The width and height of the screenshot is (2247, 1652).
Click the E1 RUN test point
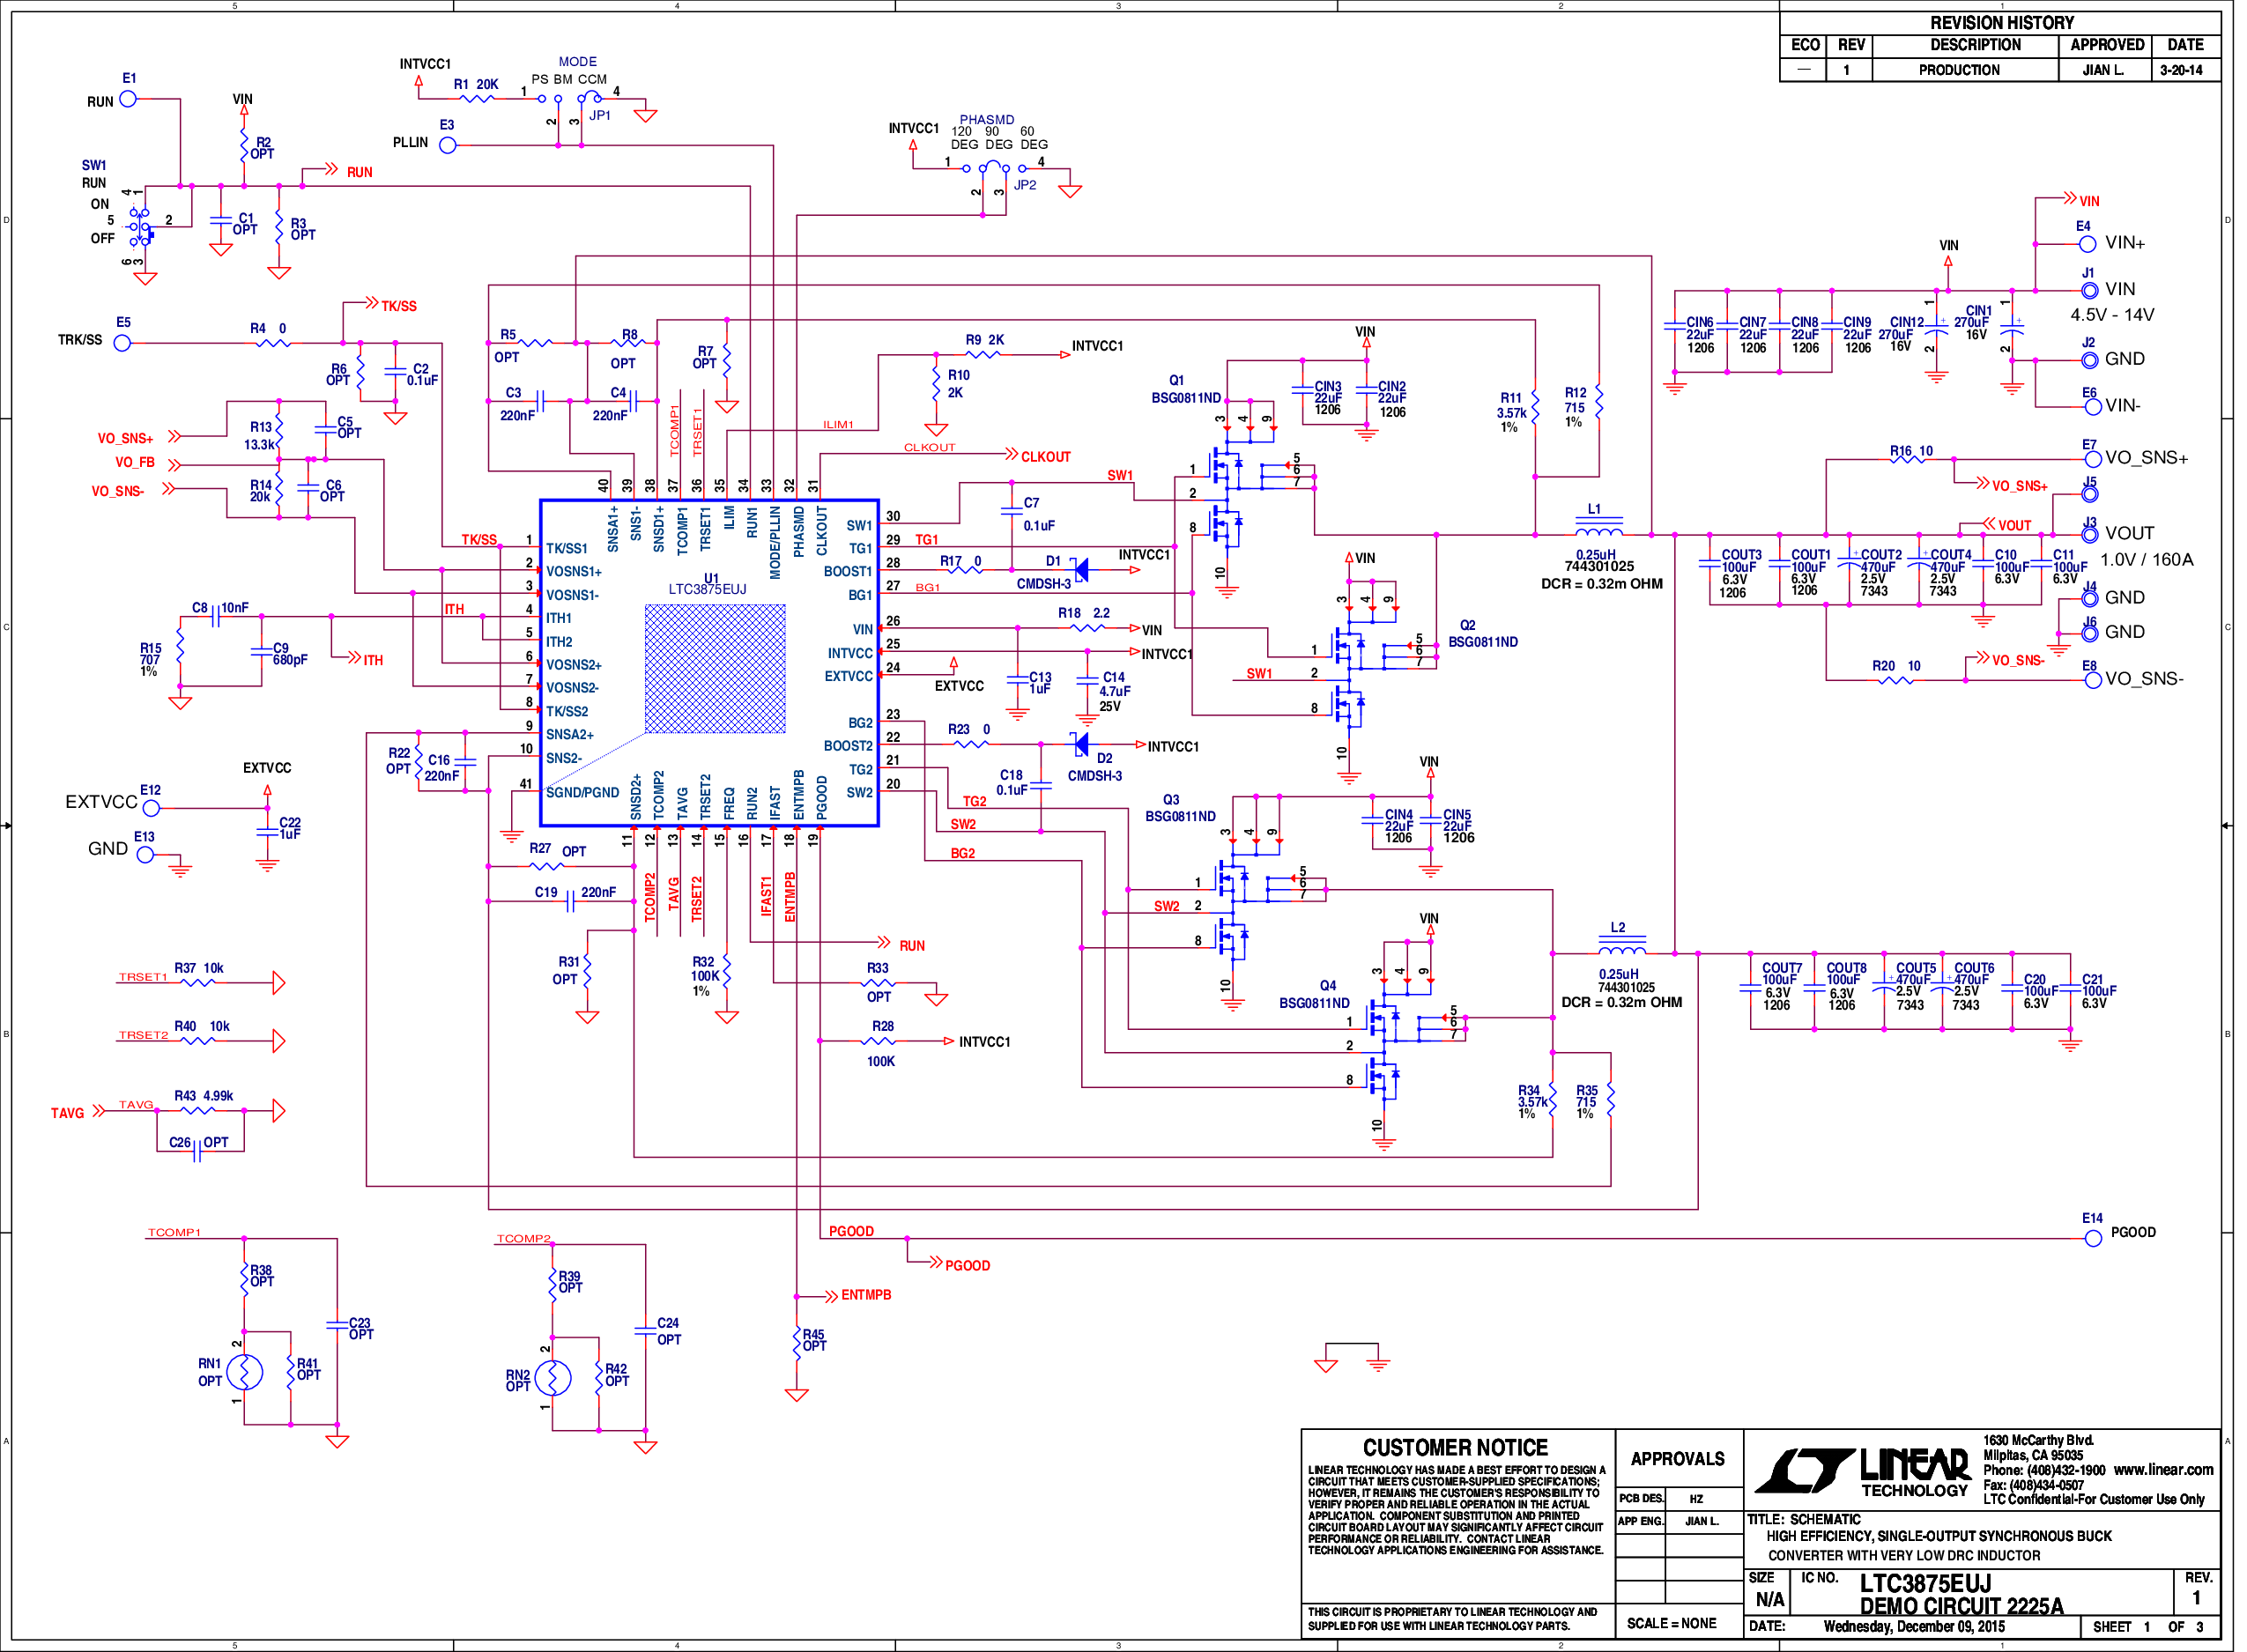128,99
